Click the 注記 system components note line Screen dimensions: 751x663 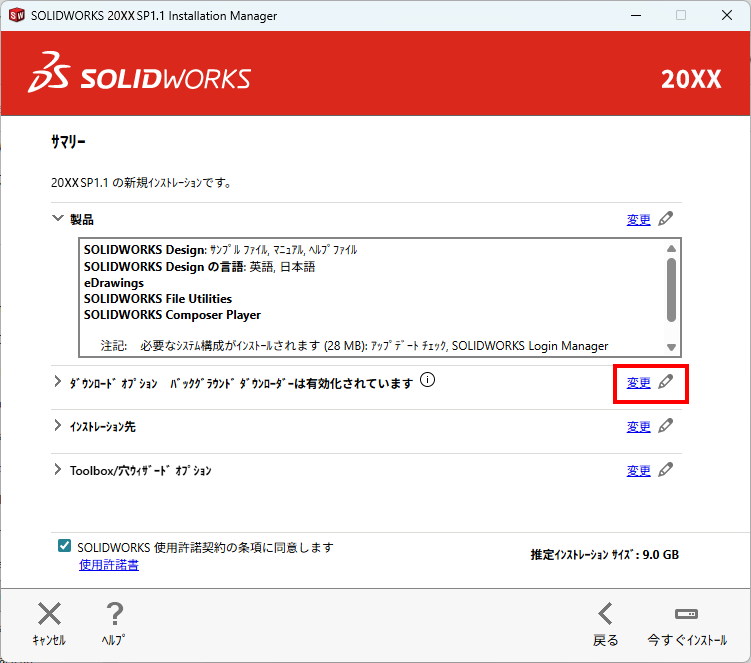[x=354, y=346]
